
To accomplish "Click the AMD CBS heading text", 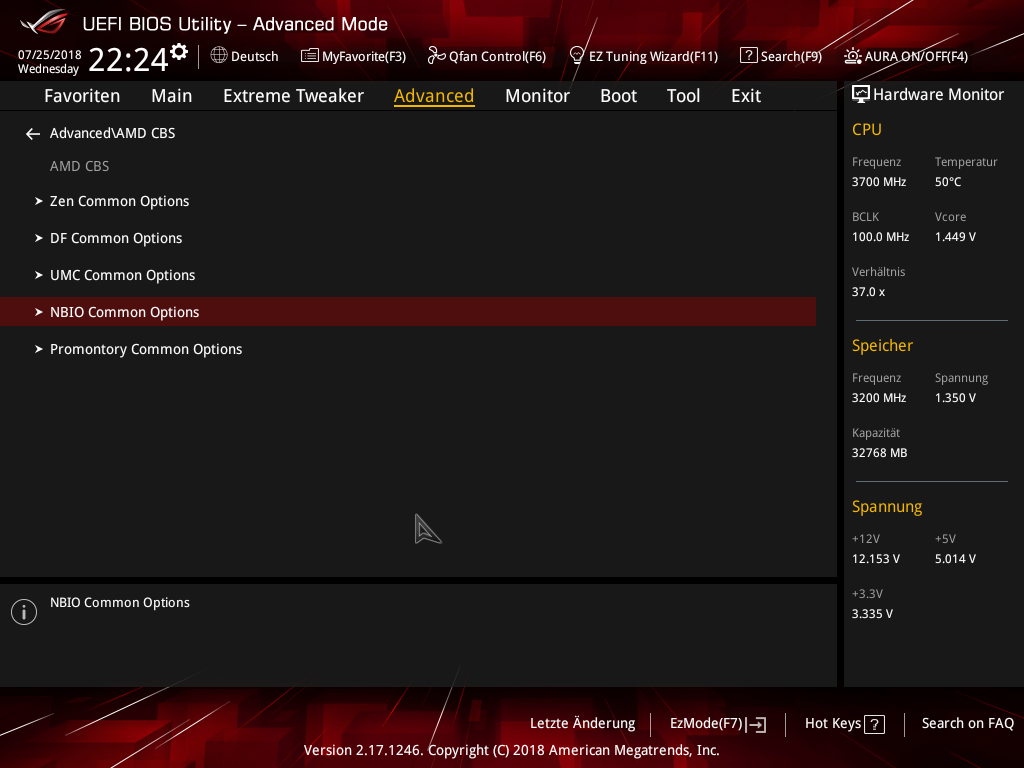I will click(x=80, y=167).
